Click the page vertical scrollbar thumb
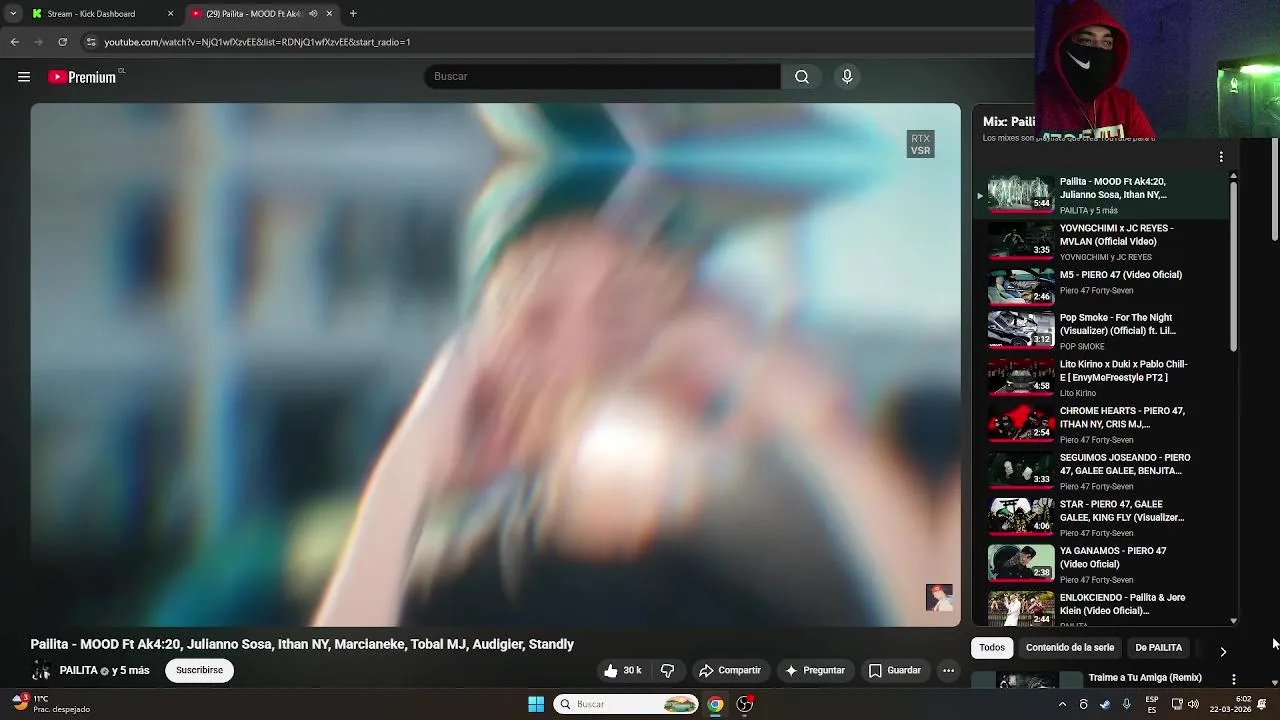Screen dimensions: 1280x720 pyautogui.click(x=1275, y=190)
